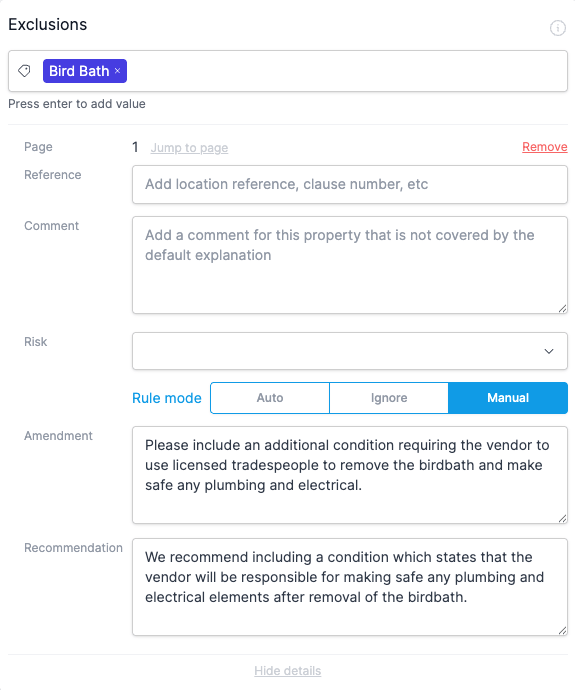Image resolution: width=575 pixels, height=690 pixels.
Task: Open the Risk dropdown
Action: click(x=350, y=351)
